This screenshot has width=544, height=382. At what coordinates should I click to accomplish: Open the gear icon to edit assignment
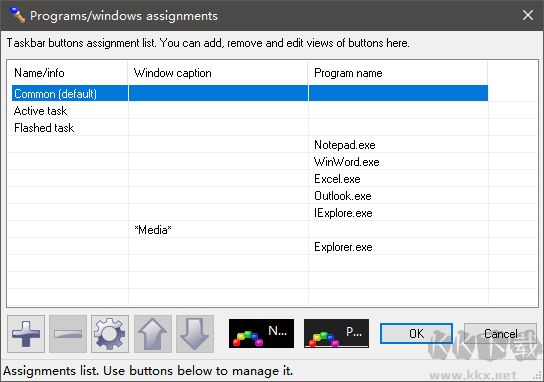pos(110,334)
